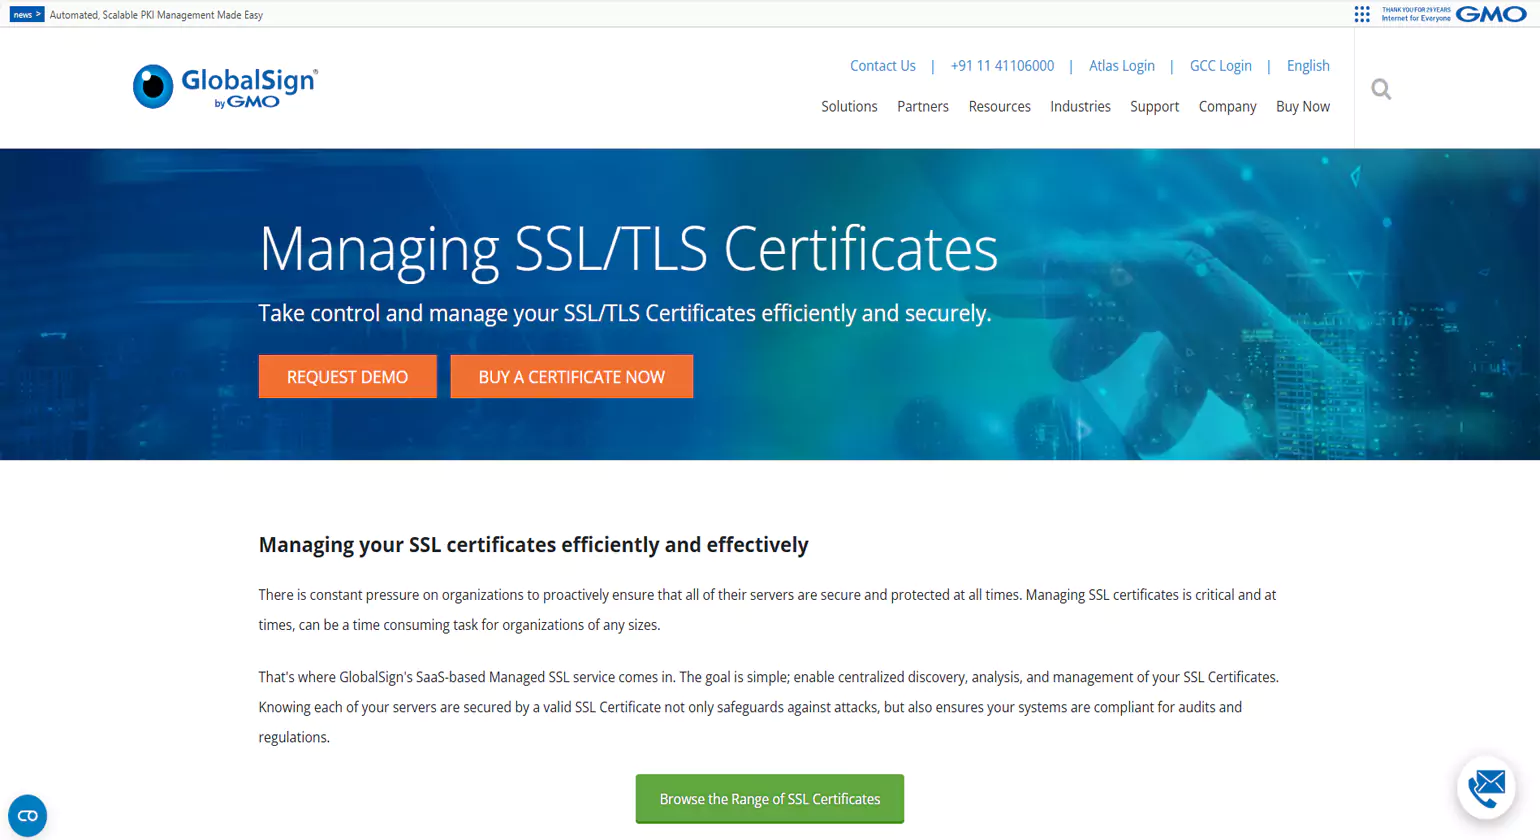The image size is (1540, 840).
Task: Open the Contact Us link
Action: [882, 66]
